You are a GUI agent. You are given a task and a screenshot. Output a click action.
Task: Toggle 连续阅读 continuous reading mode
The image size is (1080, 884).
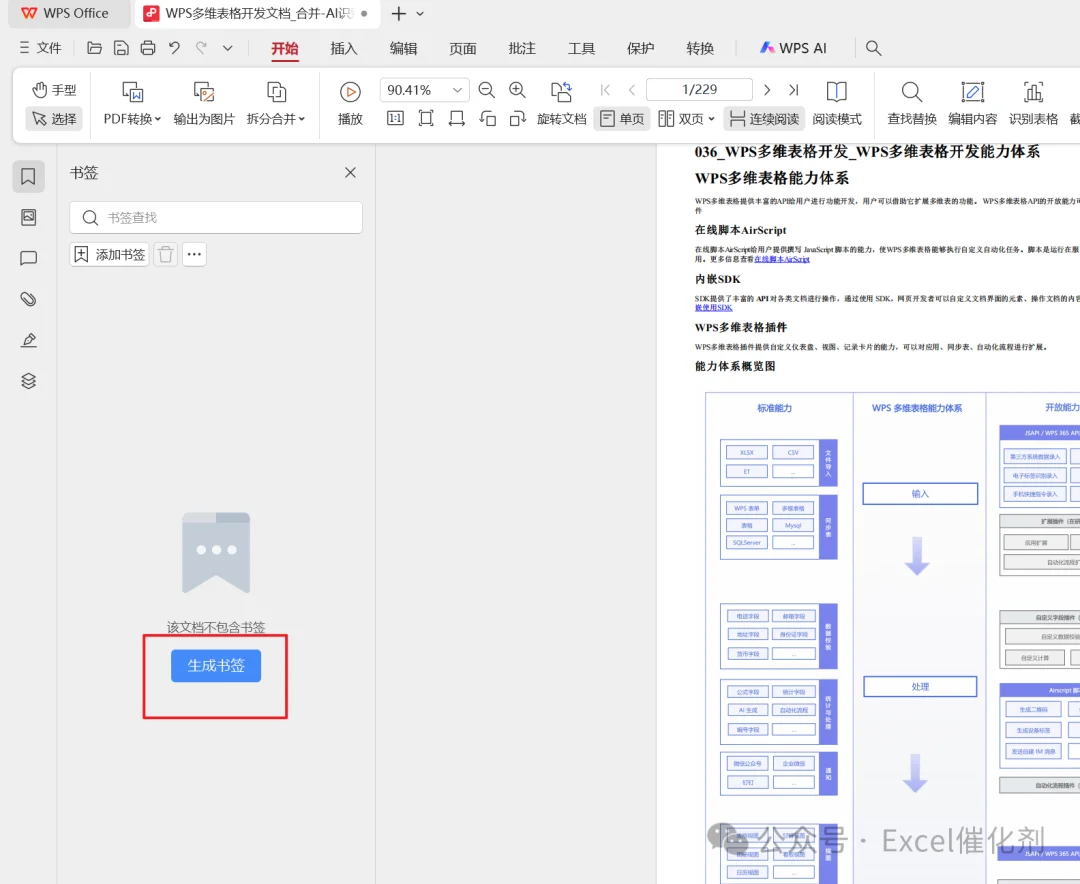coord(765,119)
